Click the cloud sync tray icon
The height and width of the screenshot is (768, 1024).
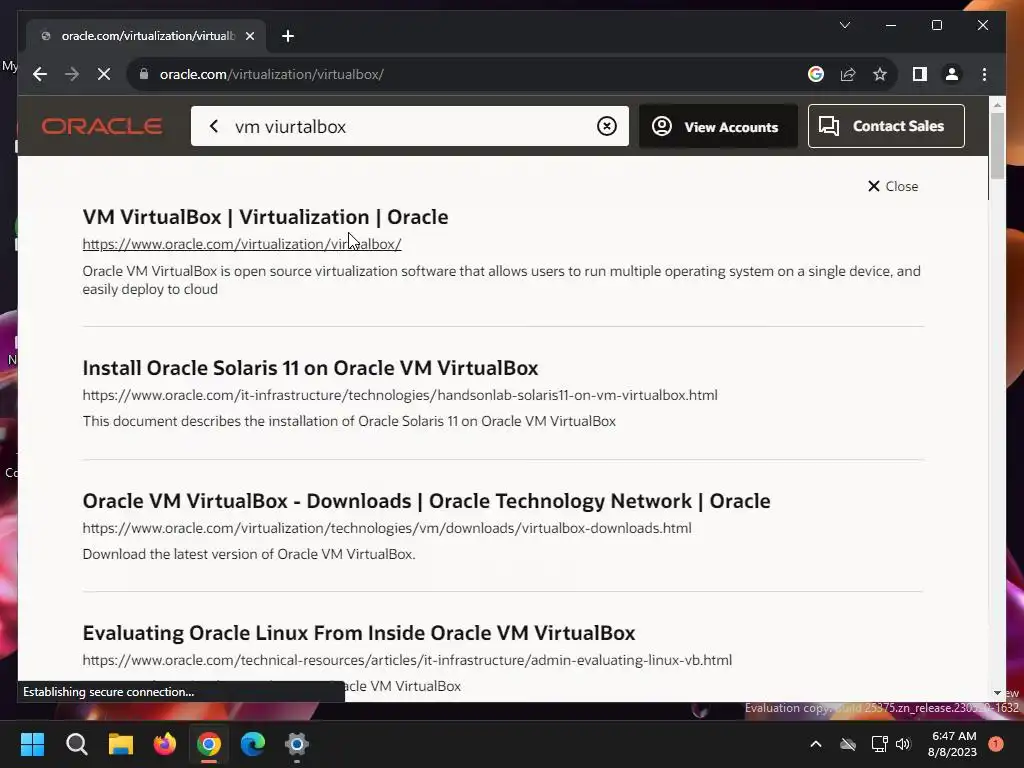click(x=848, y=744)
